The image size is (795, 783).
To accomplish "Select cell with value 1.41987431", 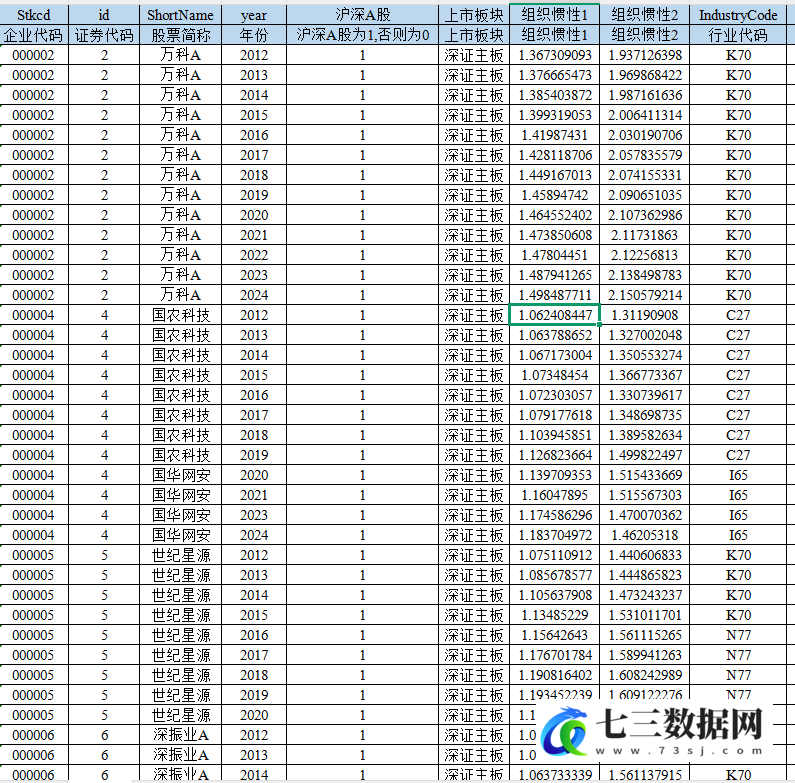I will tap(555, 135).
